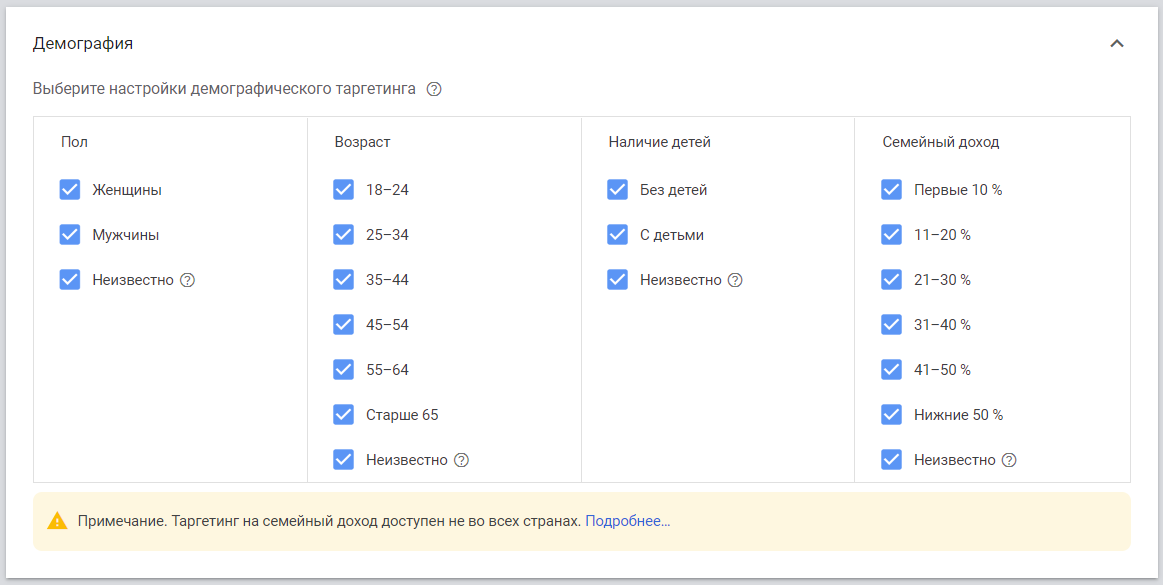1163x585 pixels.
Task: Disable the 25–34 age group
Action: (344, 235)
